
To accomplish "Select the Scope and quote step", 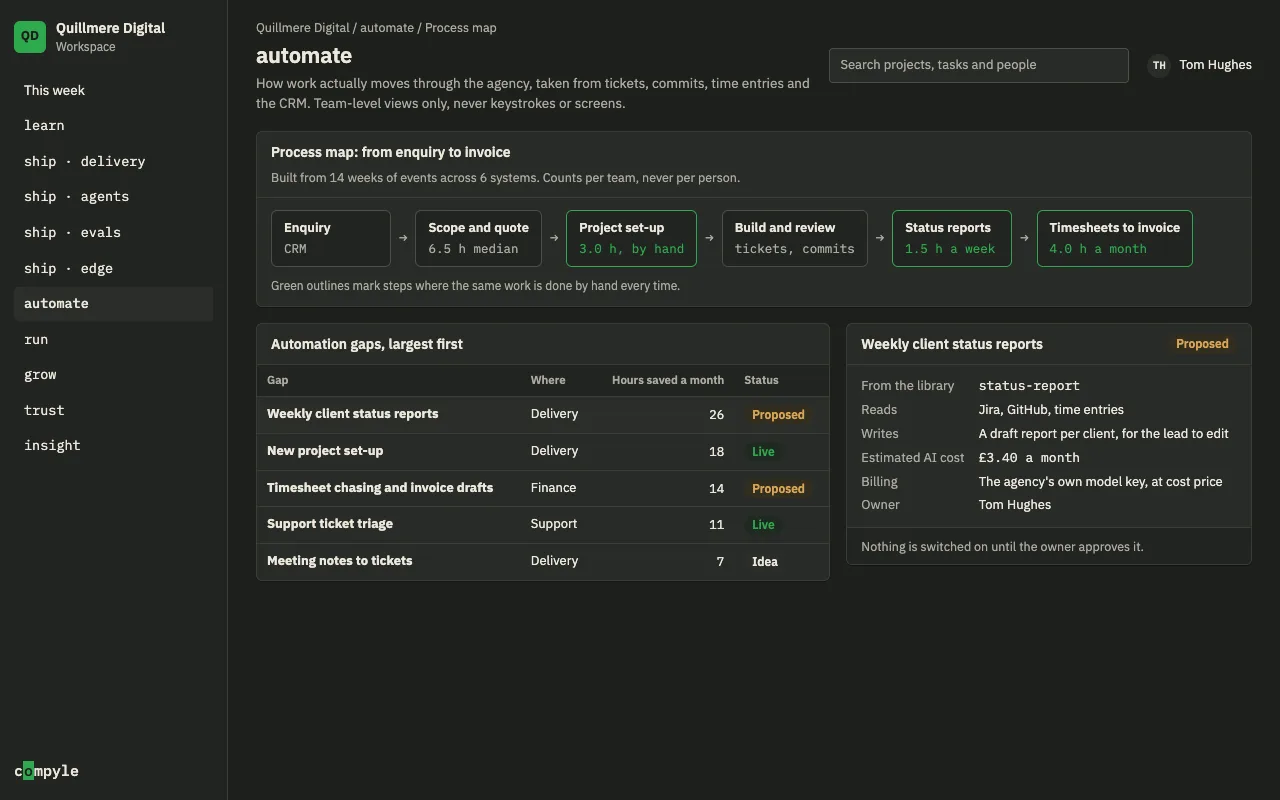I will pos(478,238).
